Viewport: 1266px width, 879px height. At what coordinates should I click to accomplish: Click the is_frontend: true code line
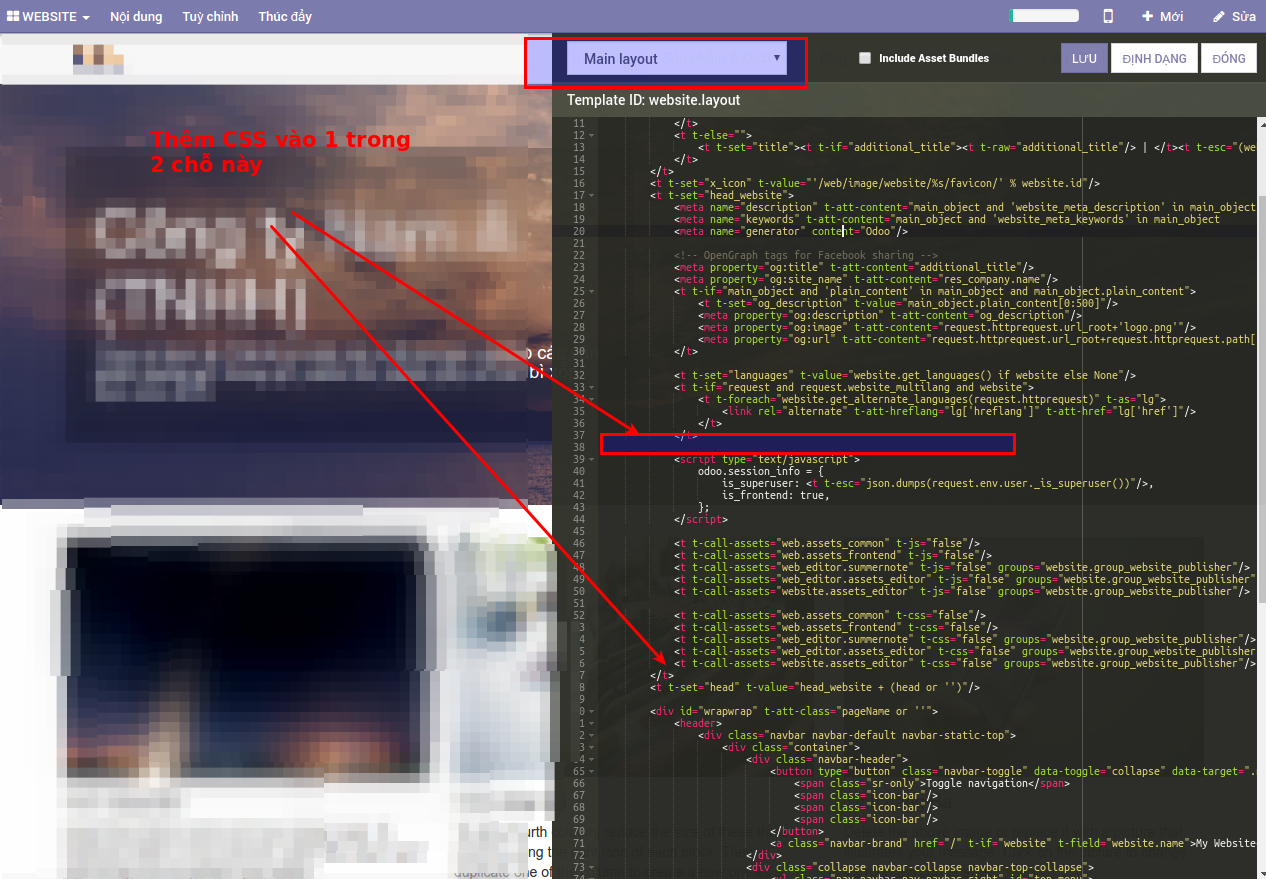[776, 495]
